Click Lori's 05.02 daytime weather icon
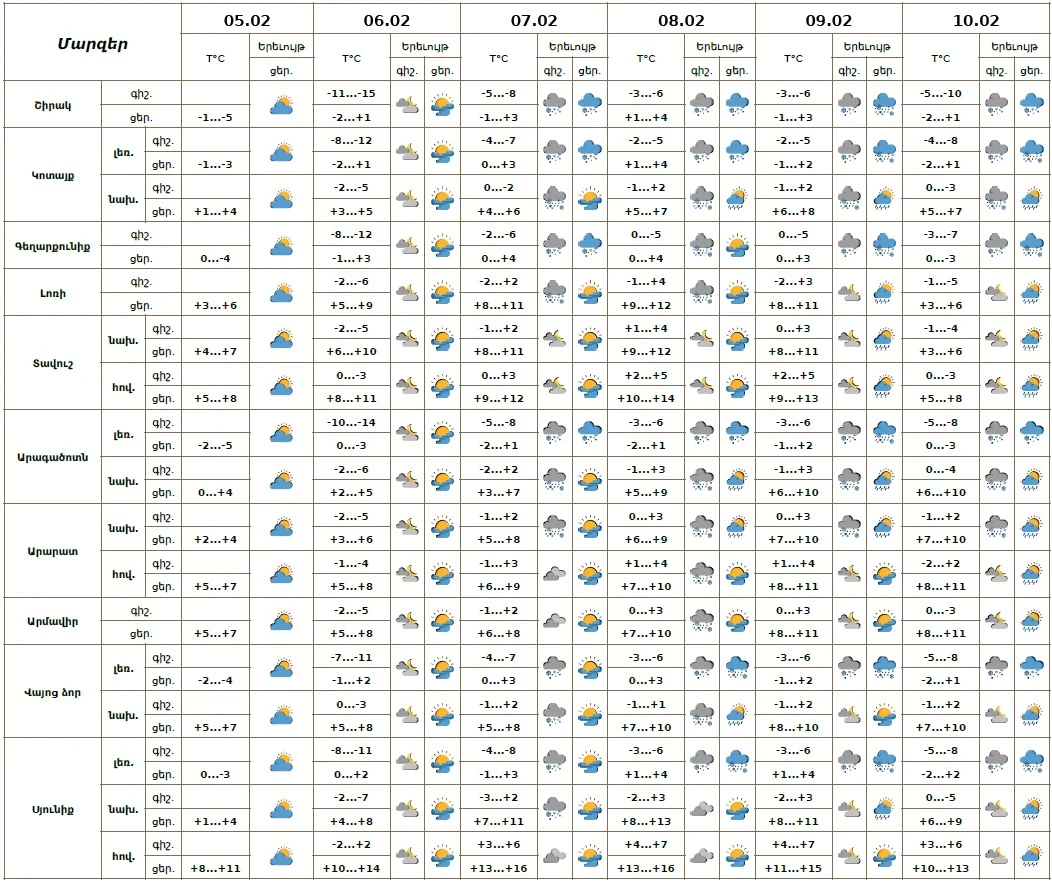Image resolution: width=1052 pixels, height=883 pixels. tap(281, 293)
